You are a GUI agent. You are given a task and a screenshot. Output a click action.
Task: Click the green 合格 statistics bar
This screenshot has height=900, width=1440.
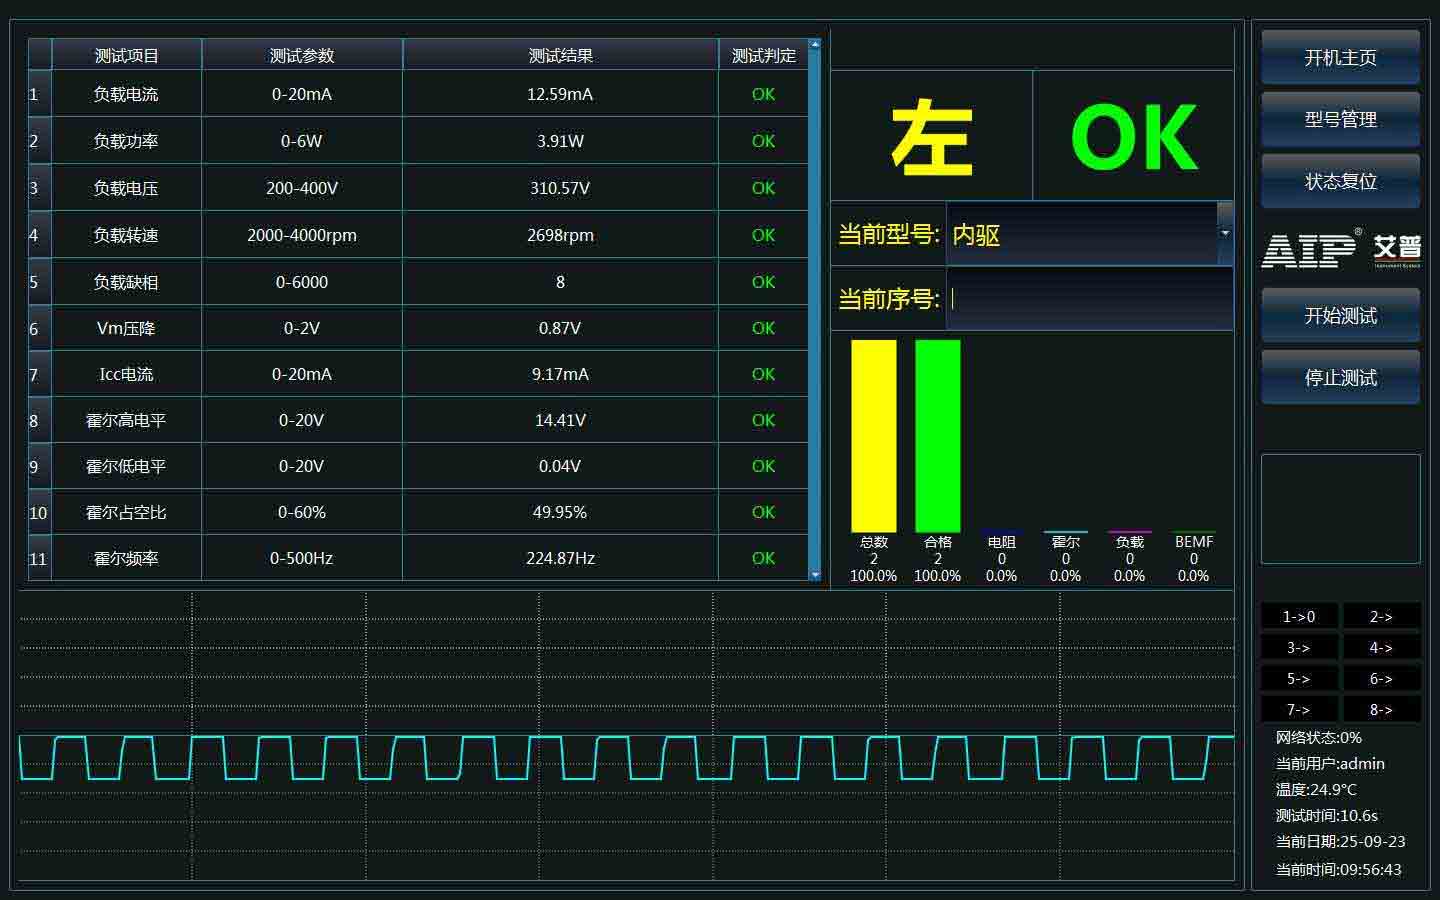[x=936, y=435]
